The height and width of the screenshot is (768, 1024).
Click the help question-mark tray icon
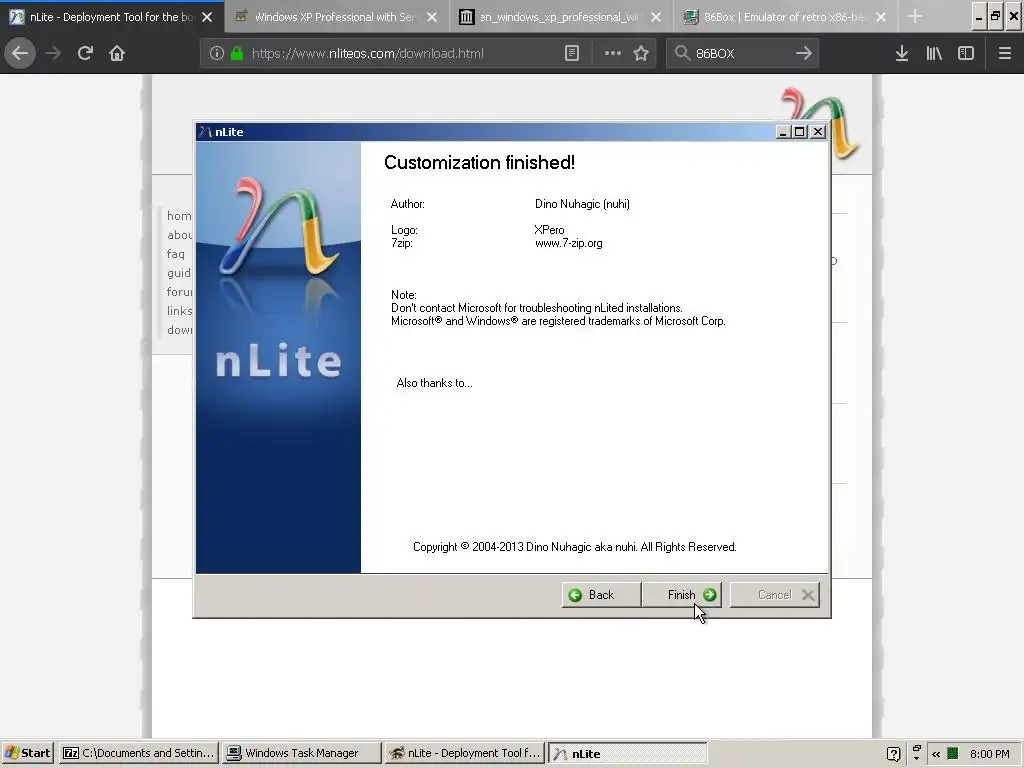pyautogui.click(x=893, y=754)
